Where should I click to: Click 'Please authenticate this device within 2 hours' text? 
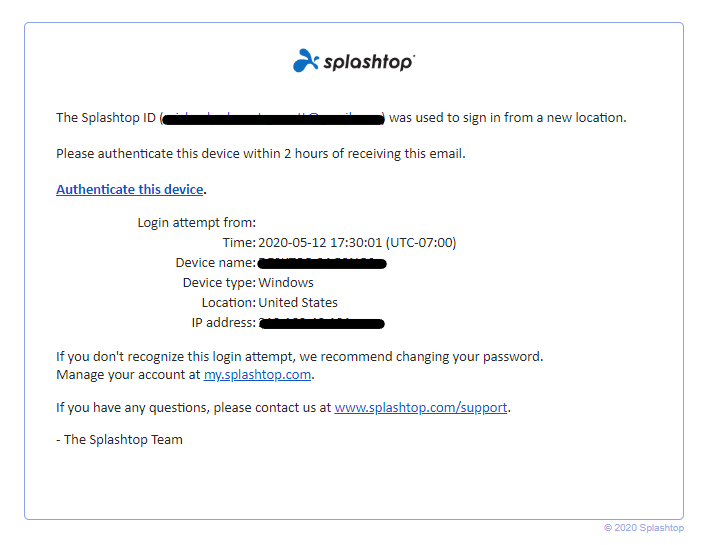tap(261, 154)
